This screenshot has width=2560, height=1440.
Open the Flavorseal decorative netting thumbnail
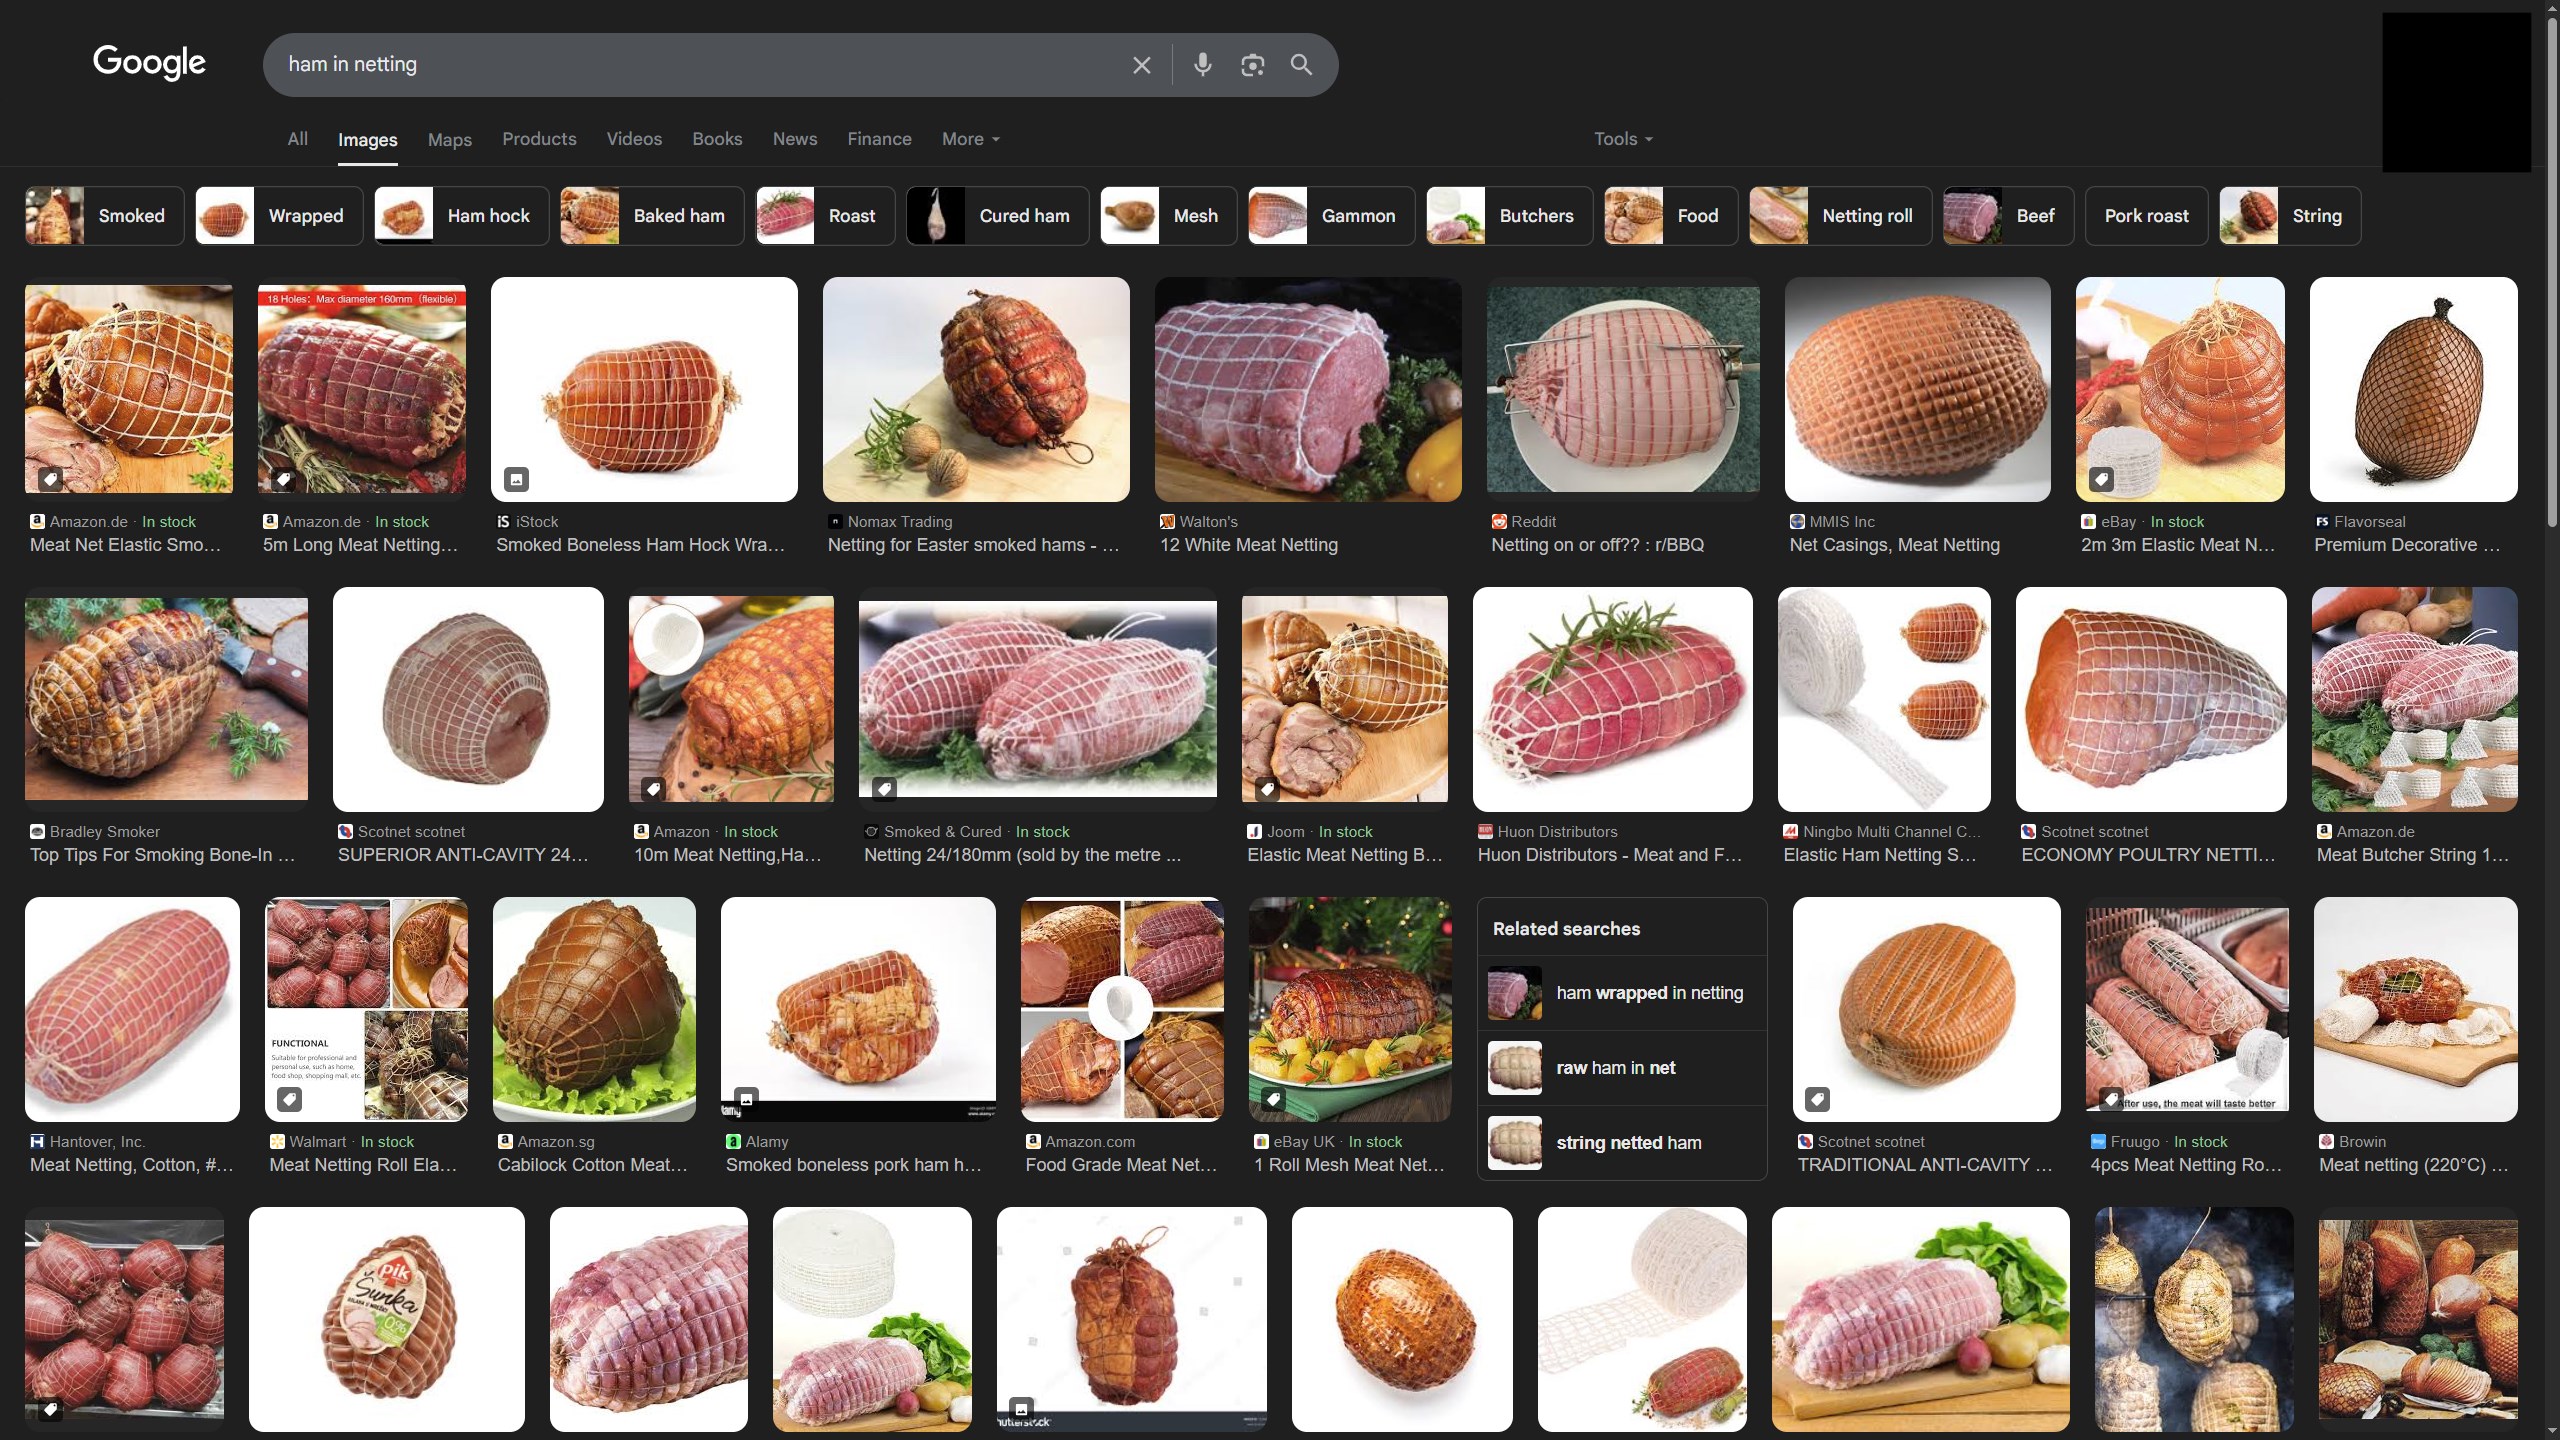(x=2413, y=389)
